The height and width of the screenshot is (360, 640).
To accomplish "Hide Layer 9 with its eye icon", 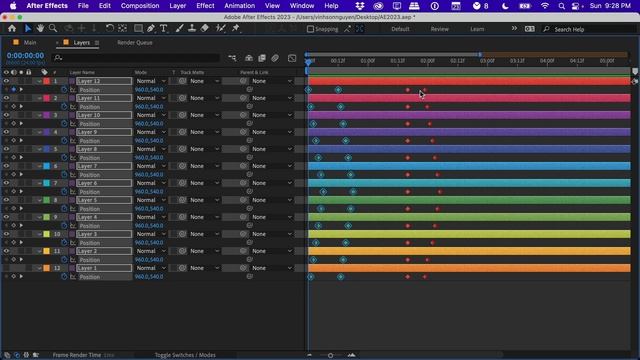I will click(6, 132).
